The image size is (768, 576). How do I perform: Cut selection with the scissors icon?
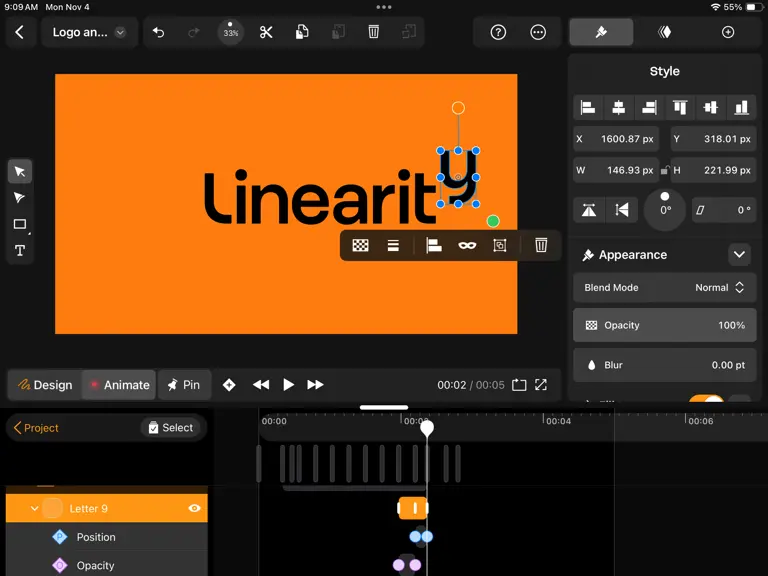point(266,32)
